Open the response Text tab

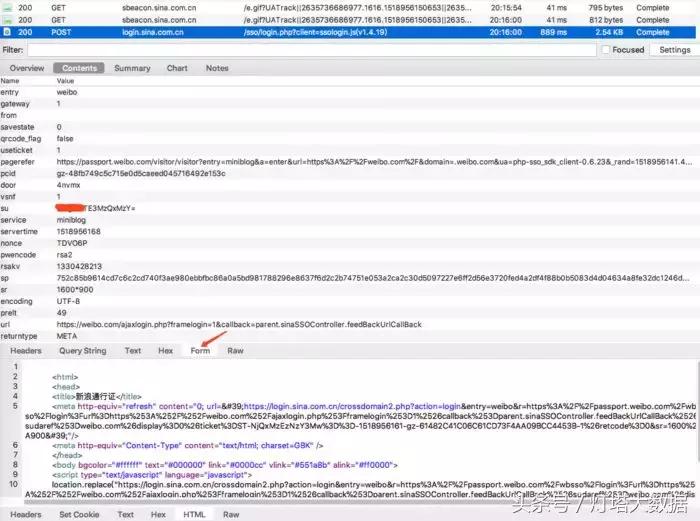[125, 514]
